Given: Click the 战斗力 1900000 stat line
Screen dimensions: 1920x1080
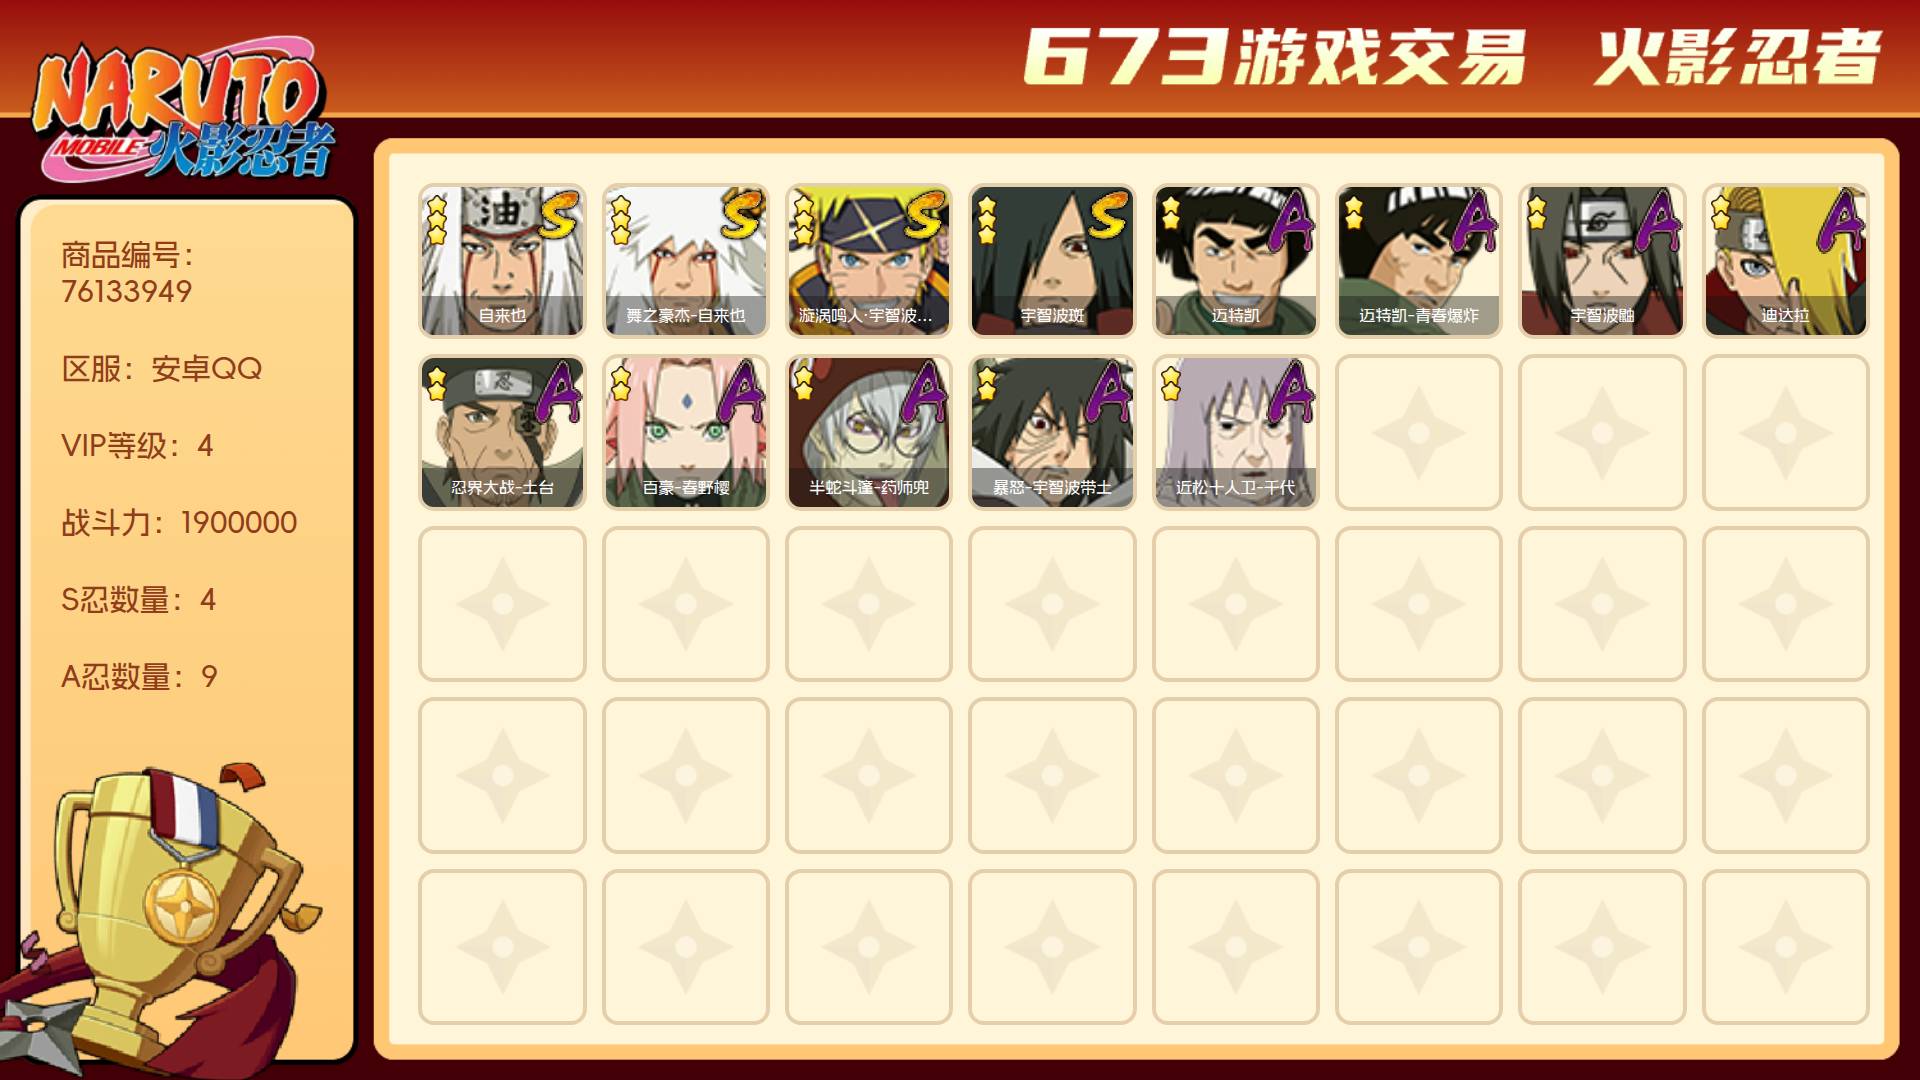Looking at the screenshot, I should point(179,522).
